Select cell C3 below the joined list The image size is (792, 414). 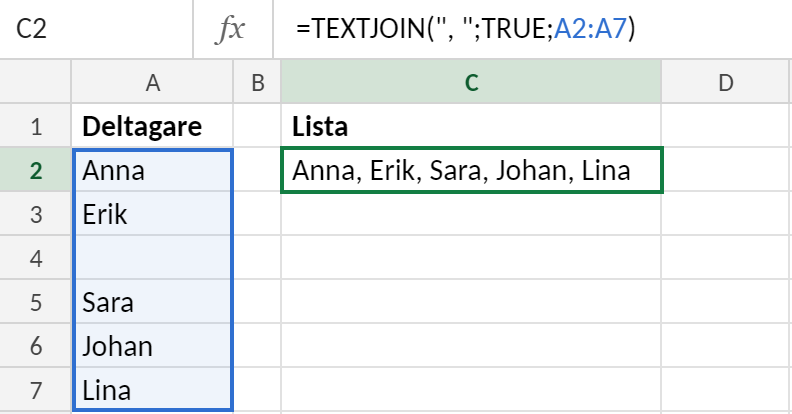pyautogui.click(x=471, y=214)
